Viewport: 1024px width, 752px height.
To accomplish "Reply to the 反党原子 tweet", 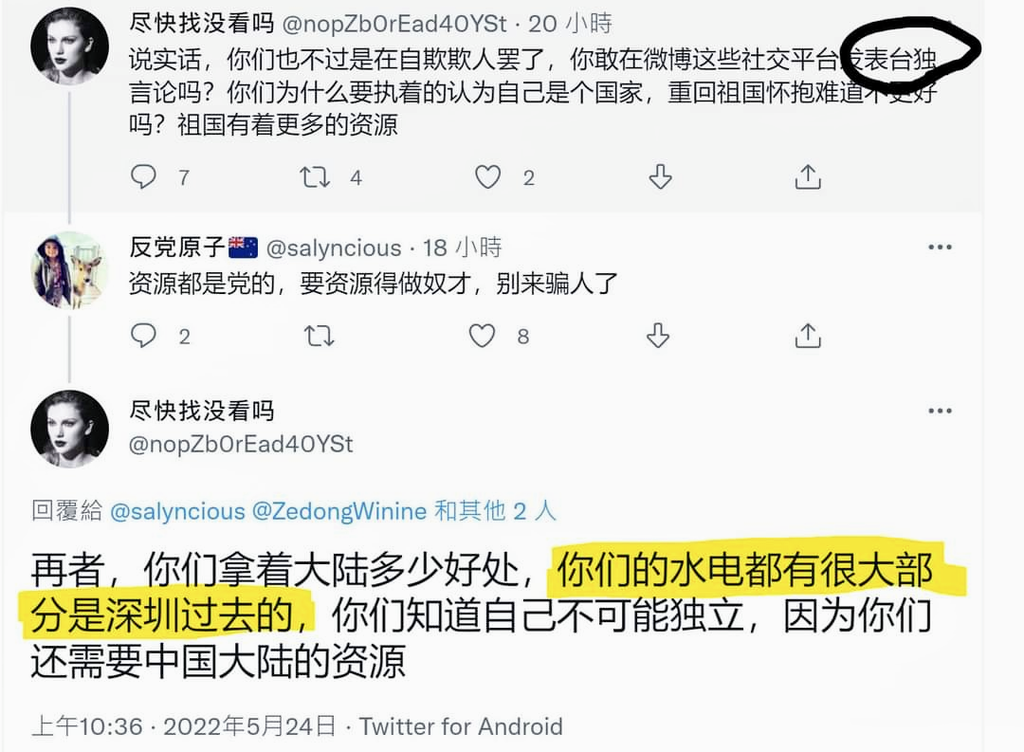I will [x=144, y=336].
